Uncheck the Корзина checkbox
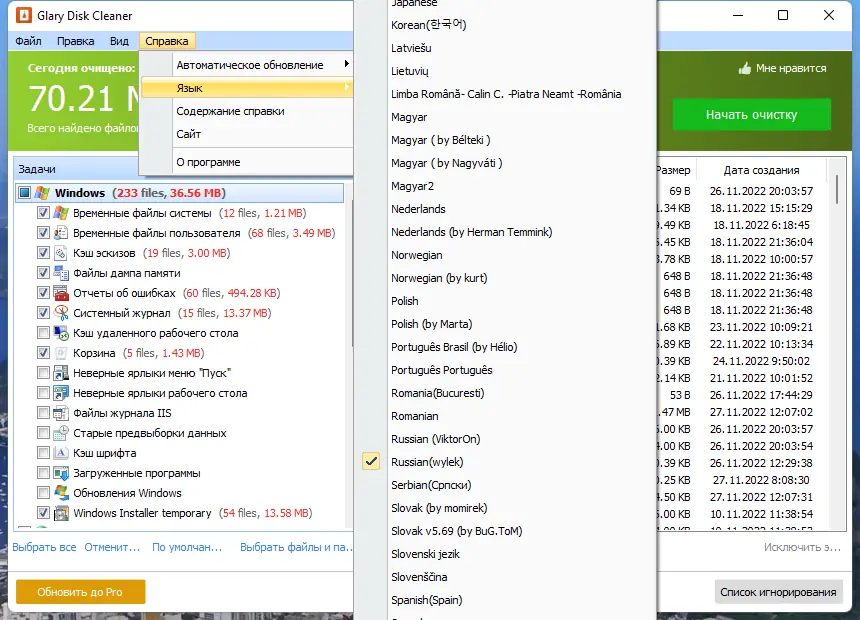 [43, 353]
